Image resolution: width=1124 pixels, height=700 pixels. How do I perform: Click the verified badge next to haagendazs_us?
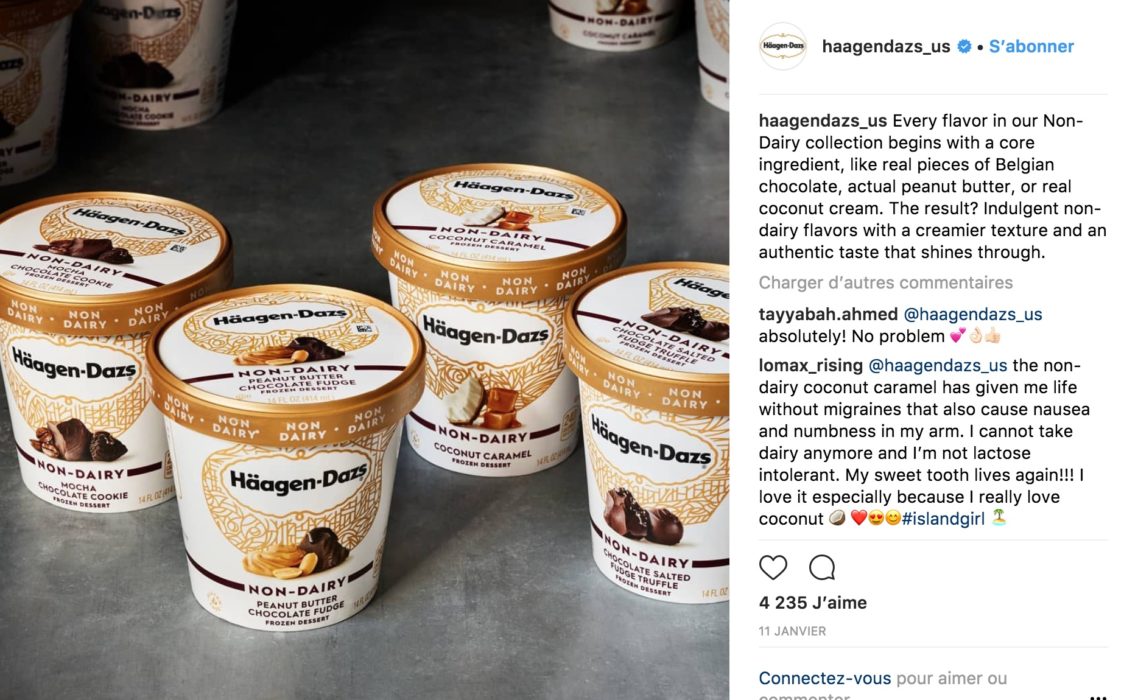pyautogui.click(x=964, y=47)
